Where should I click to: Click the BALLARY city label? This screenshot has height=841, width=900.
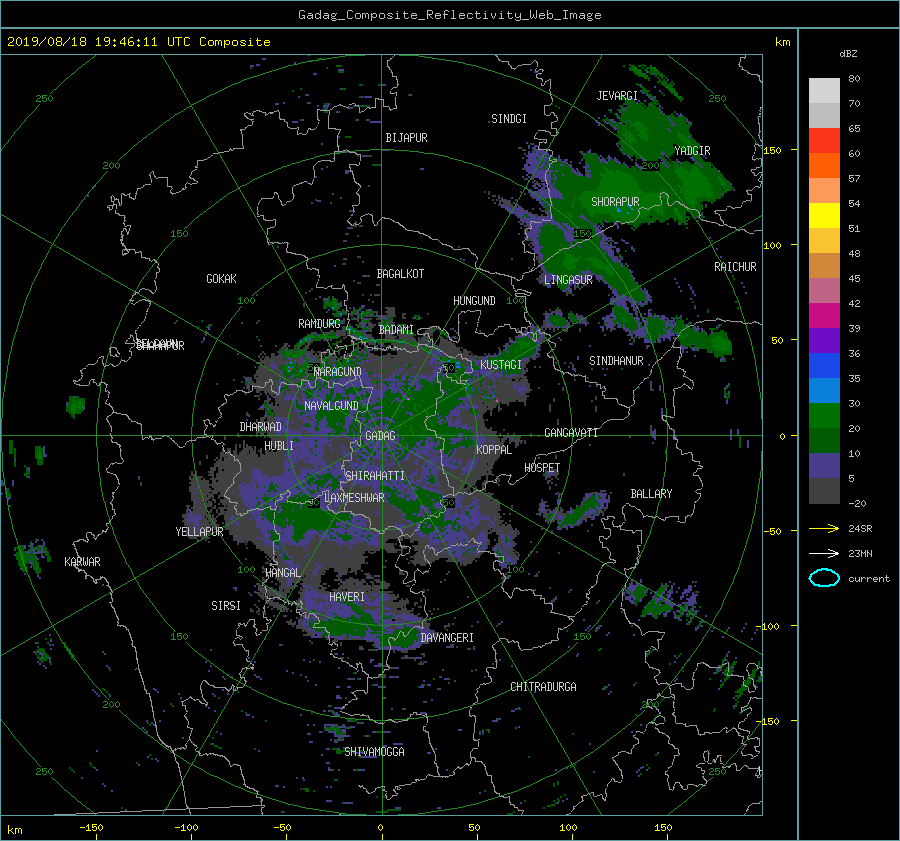coord(651,494)
